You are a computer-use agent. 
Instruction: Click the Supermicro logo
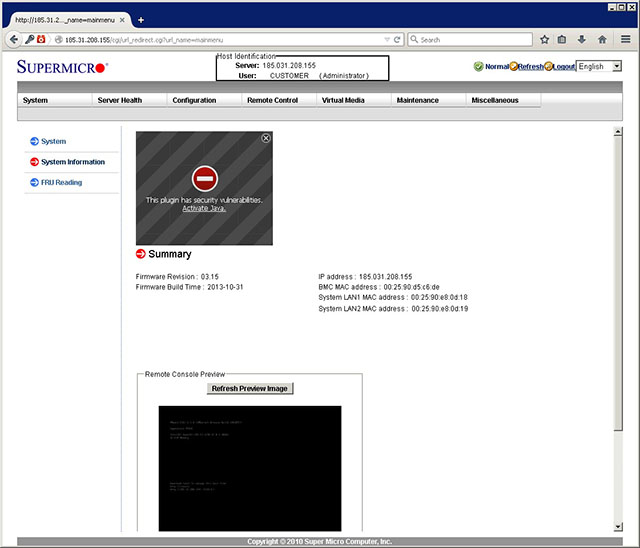click(62, 67)
